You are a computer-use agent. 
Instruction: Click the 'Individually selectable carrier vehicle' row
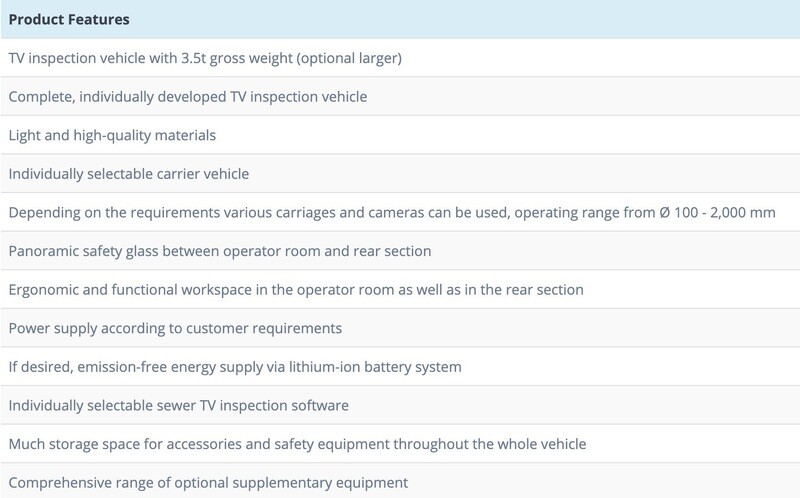click(x=129, y=174)
